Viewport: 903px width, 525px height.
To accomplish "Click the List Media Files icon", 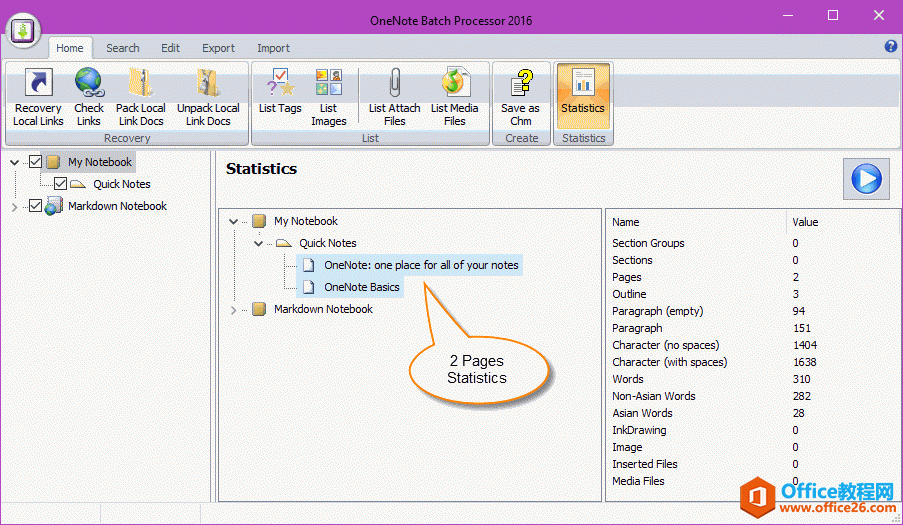I will tap(455, 82).
